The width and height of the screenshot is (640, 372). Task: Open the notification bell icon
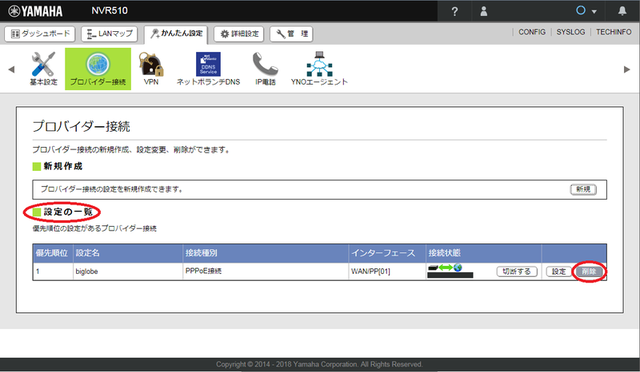[x=622, y=11]
